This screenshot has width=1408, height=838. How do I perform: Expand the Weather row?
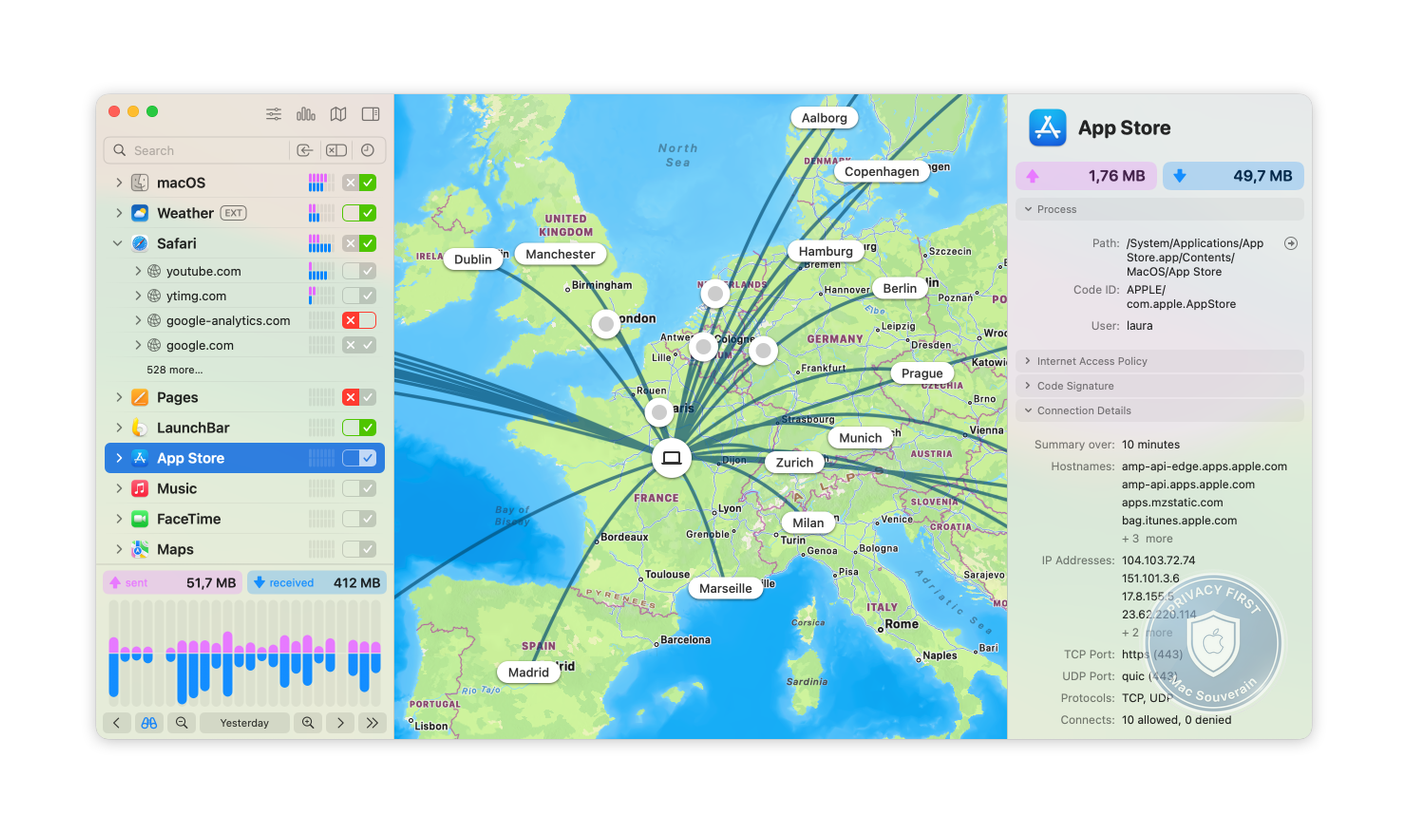click(x=118, y=213)
